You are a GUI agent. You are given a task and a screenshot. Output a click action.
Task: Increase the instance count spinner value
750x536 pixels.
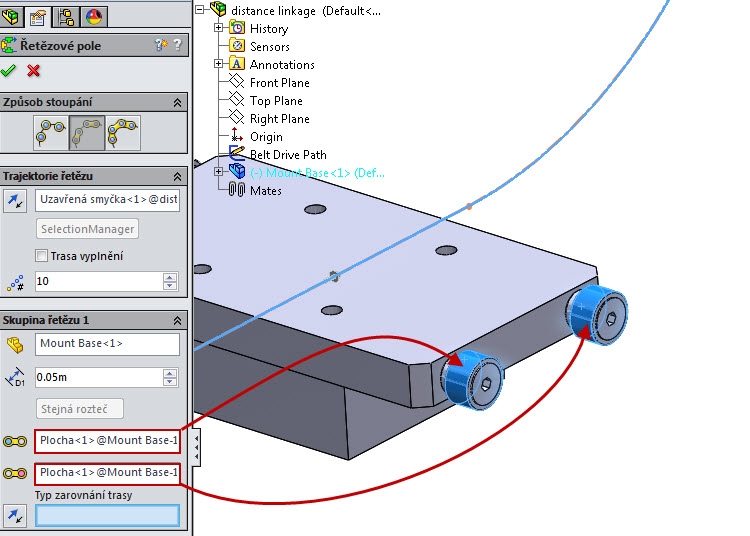click(x=169, y=277)
